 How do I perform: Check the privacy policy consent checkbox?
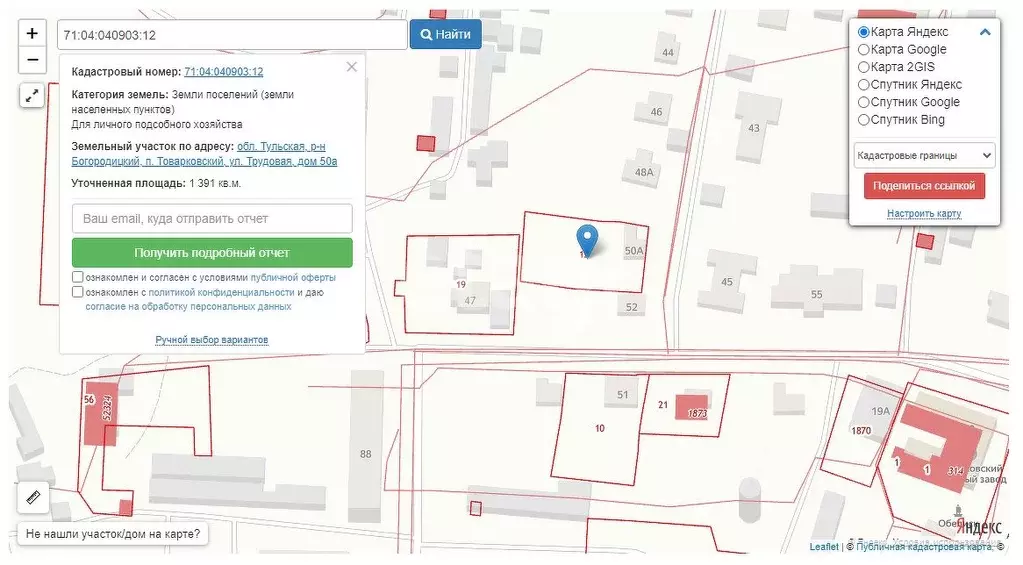[78, 292]
